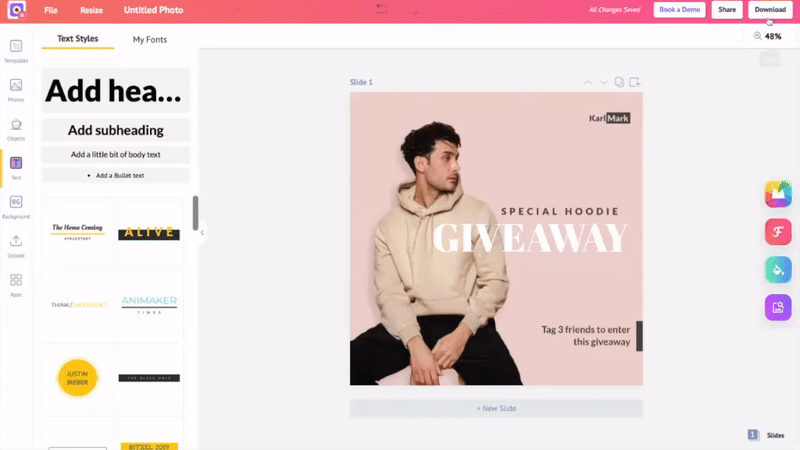Image resolution: width=800 pixels, height=450 pixels.
Task: Open the Objects panel
Action: pos(16,129)
